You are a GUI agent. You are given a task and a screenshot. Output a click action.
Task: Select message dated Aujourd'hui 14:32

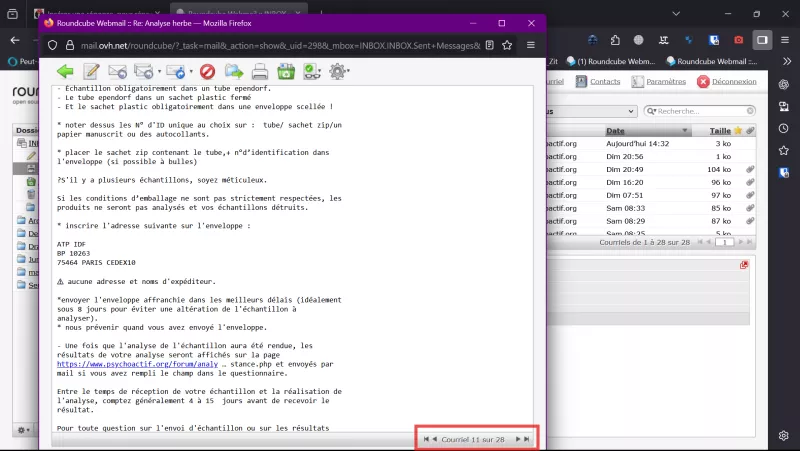(x=651, y=144)
